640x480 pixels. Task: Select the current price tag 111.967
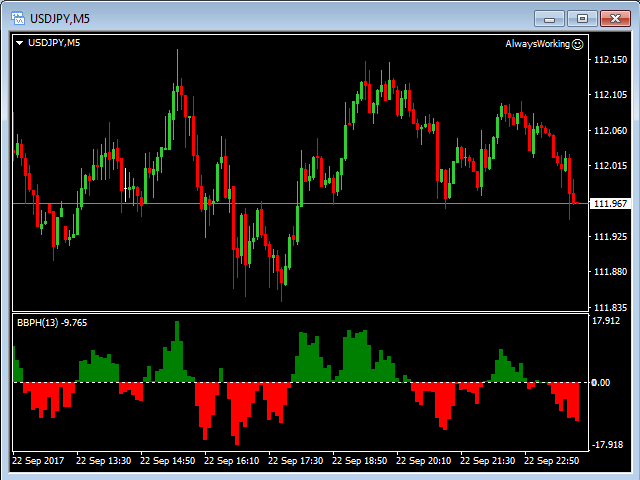[x=610, y=204]
